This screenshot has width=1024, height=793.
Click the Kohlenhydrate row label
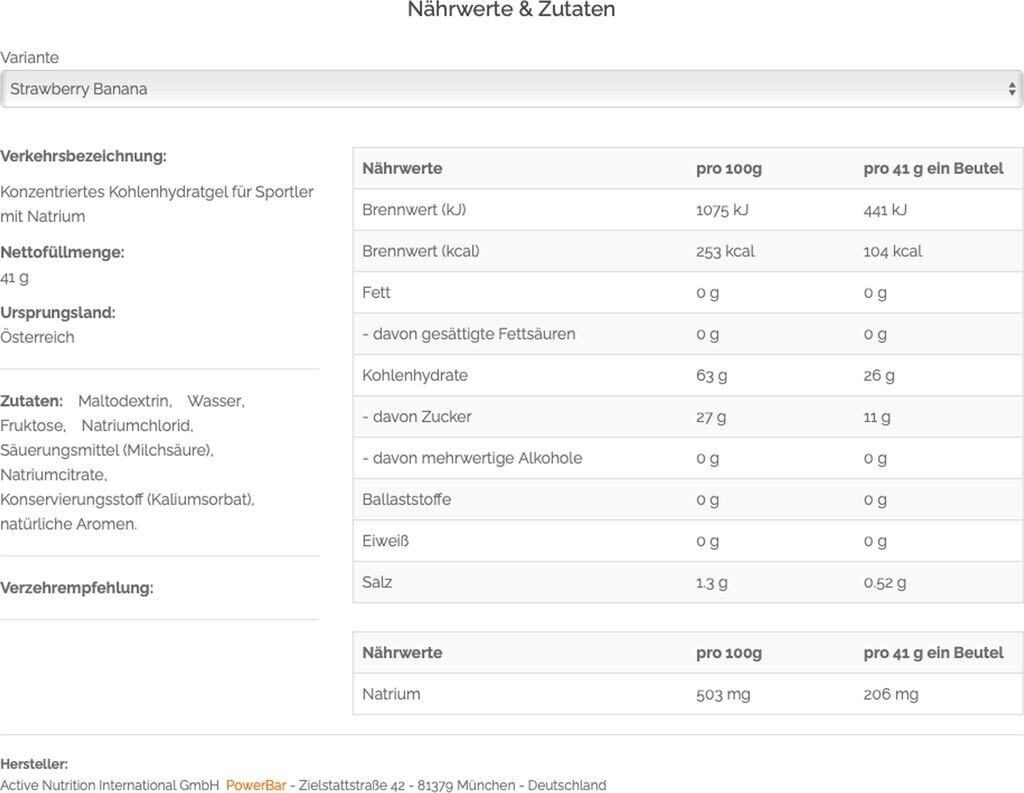point(415,375)
